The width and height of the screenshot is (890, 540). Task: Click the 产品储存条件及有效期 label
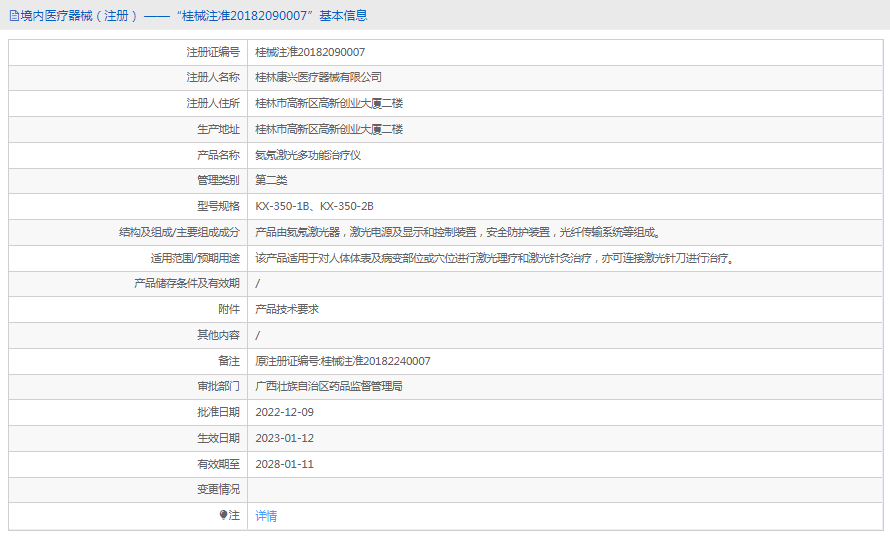(187, 283)
